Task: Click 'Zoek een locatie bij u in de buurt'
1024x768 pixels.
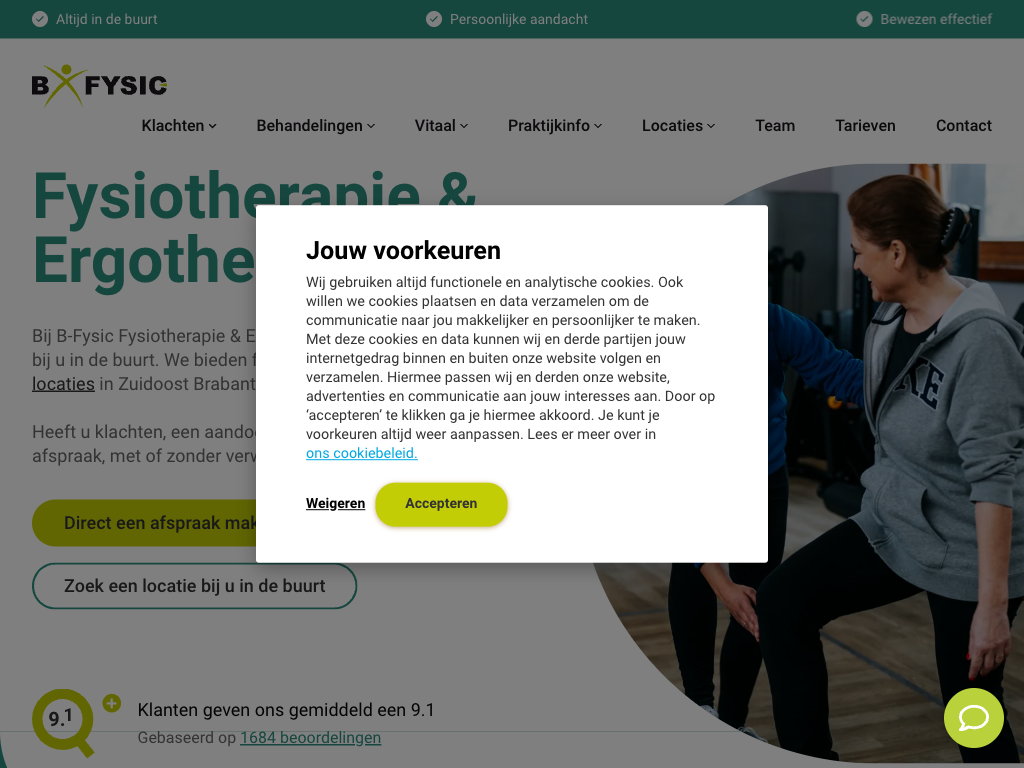Action: [194, 586]
